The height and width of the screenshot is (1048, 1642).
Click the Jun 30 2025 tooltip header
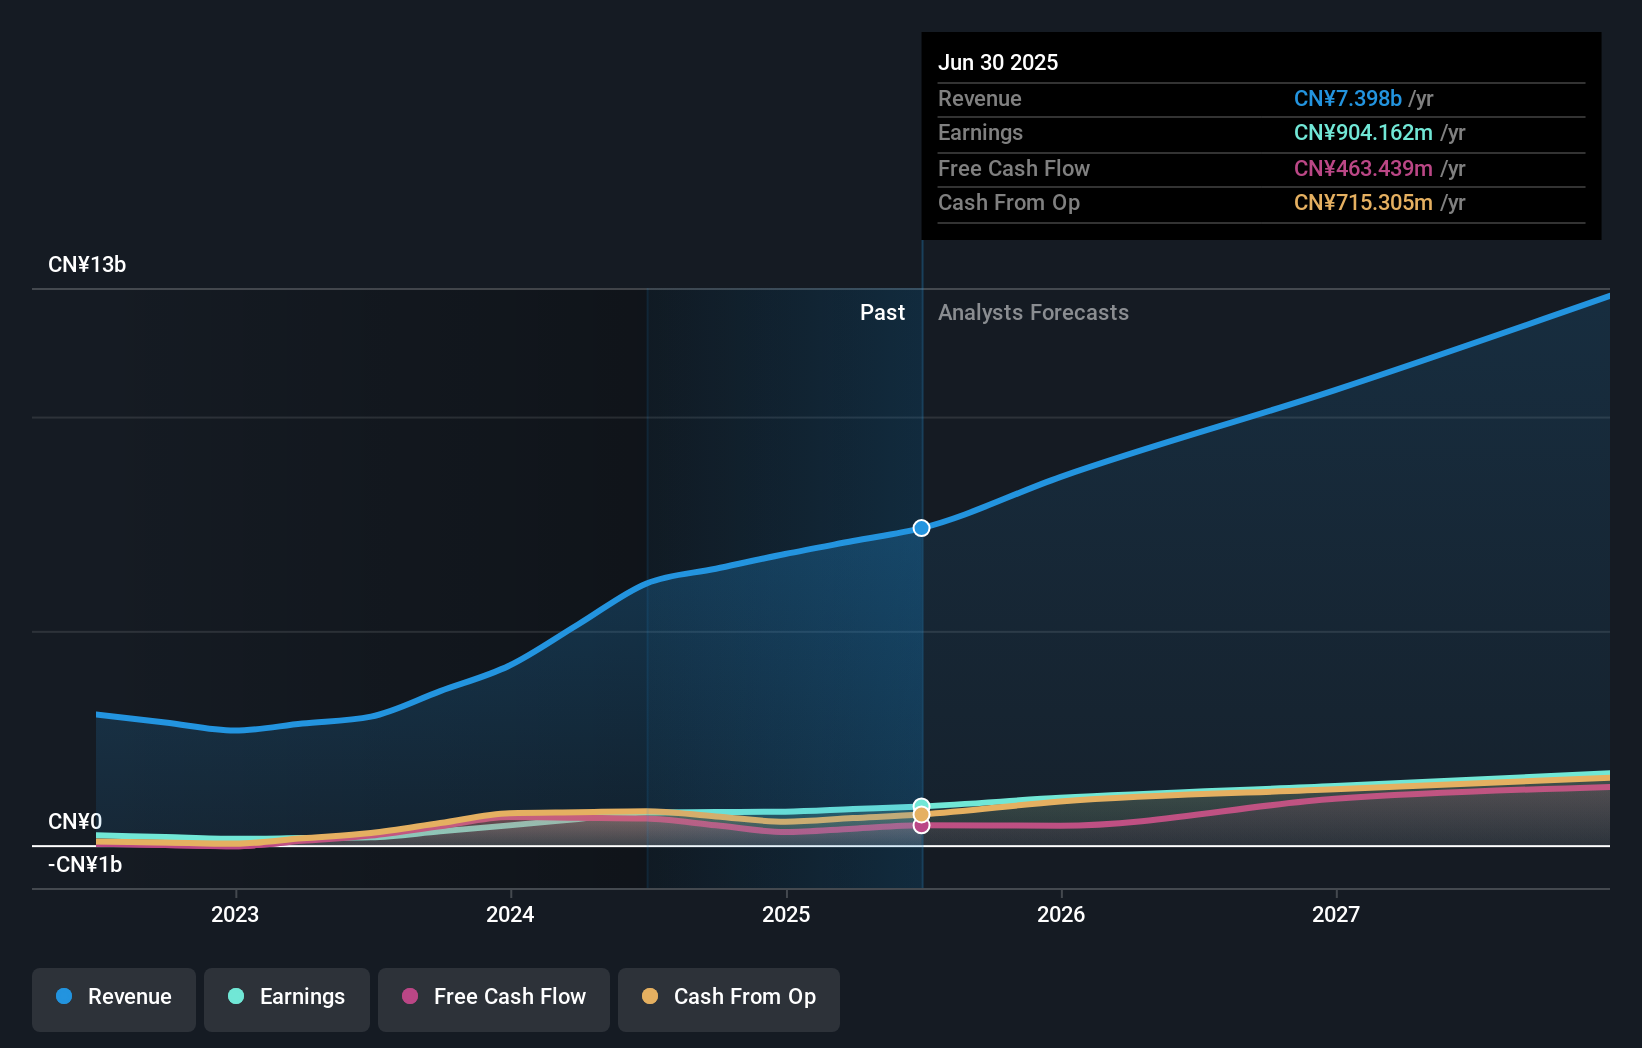pyautogui.click(x=998, y=62)
